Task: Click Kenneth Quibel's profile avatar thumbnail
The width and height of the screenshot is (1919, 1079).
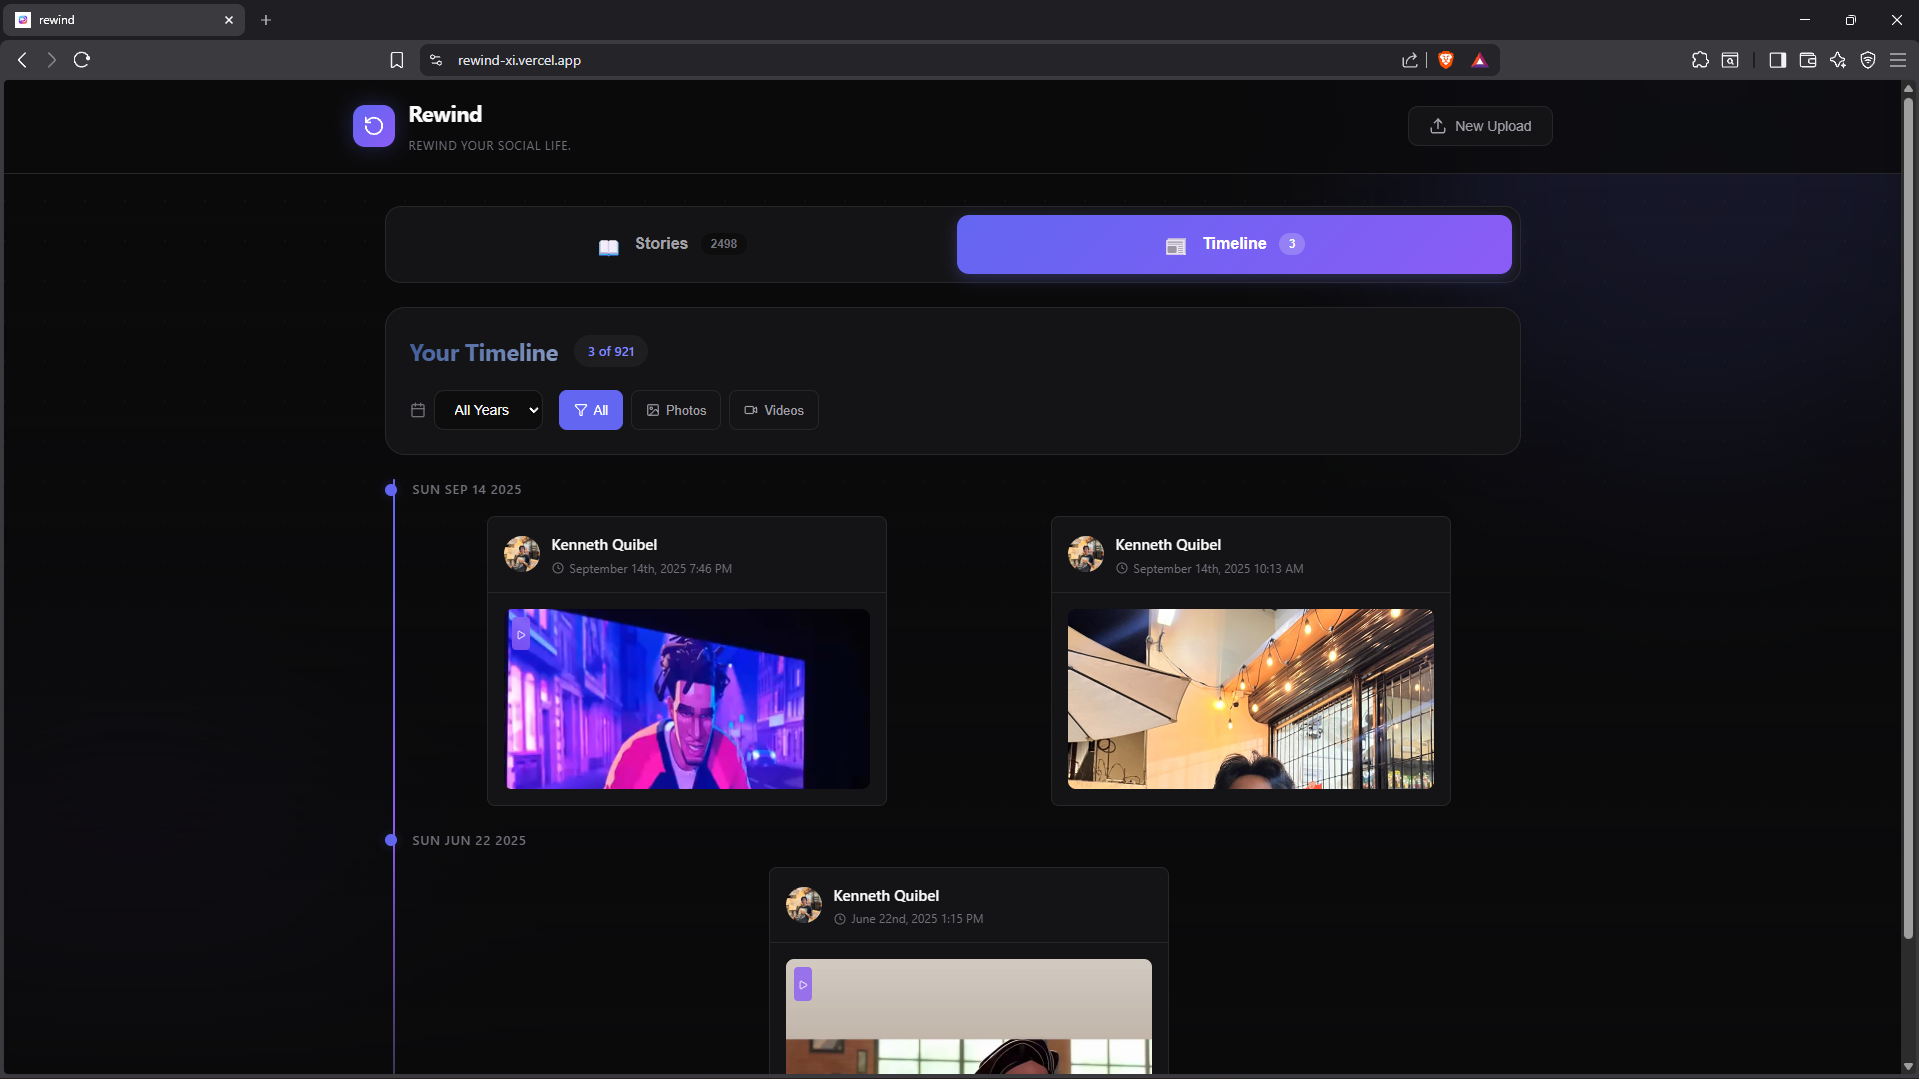Action: (521, 554)
